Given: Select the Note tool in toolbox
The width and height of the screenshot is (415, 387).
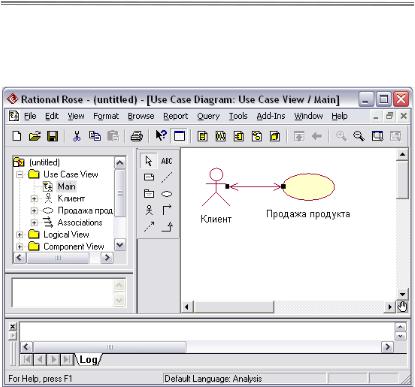Looking at the screenshot, I should tap(149, 177).
